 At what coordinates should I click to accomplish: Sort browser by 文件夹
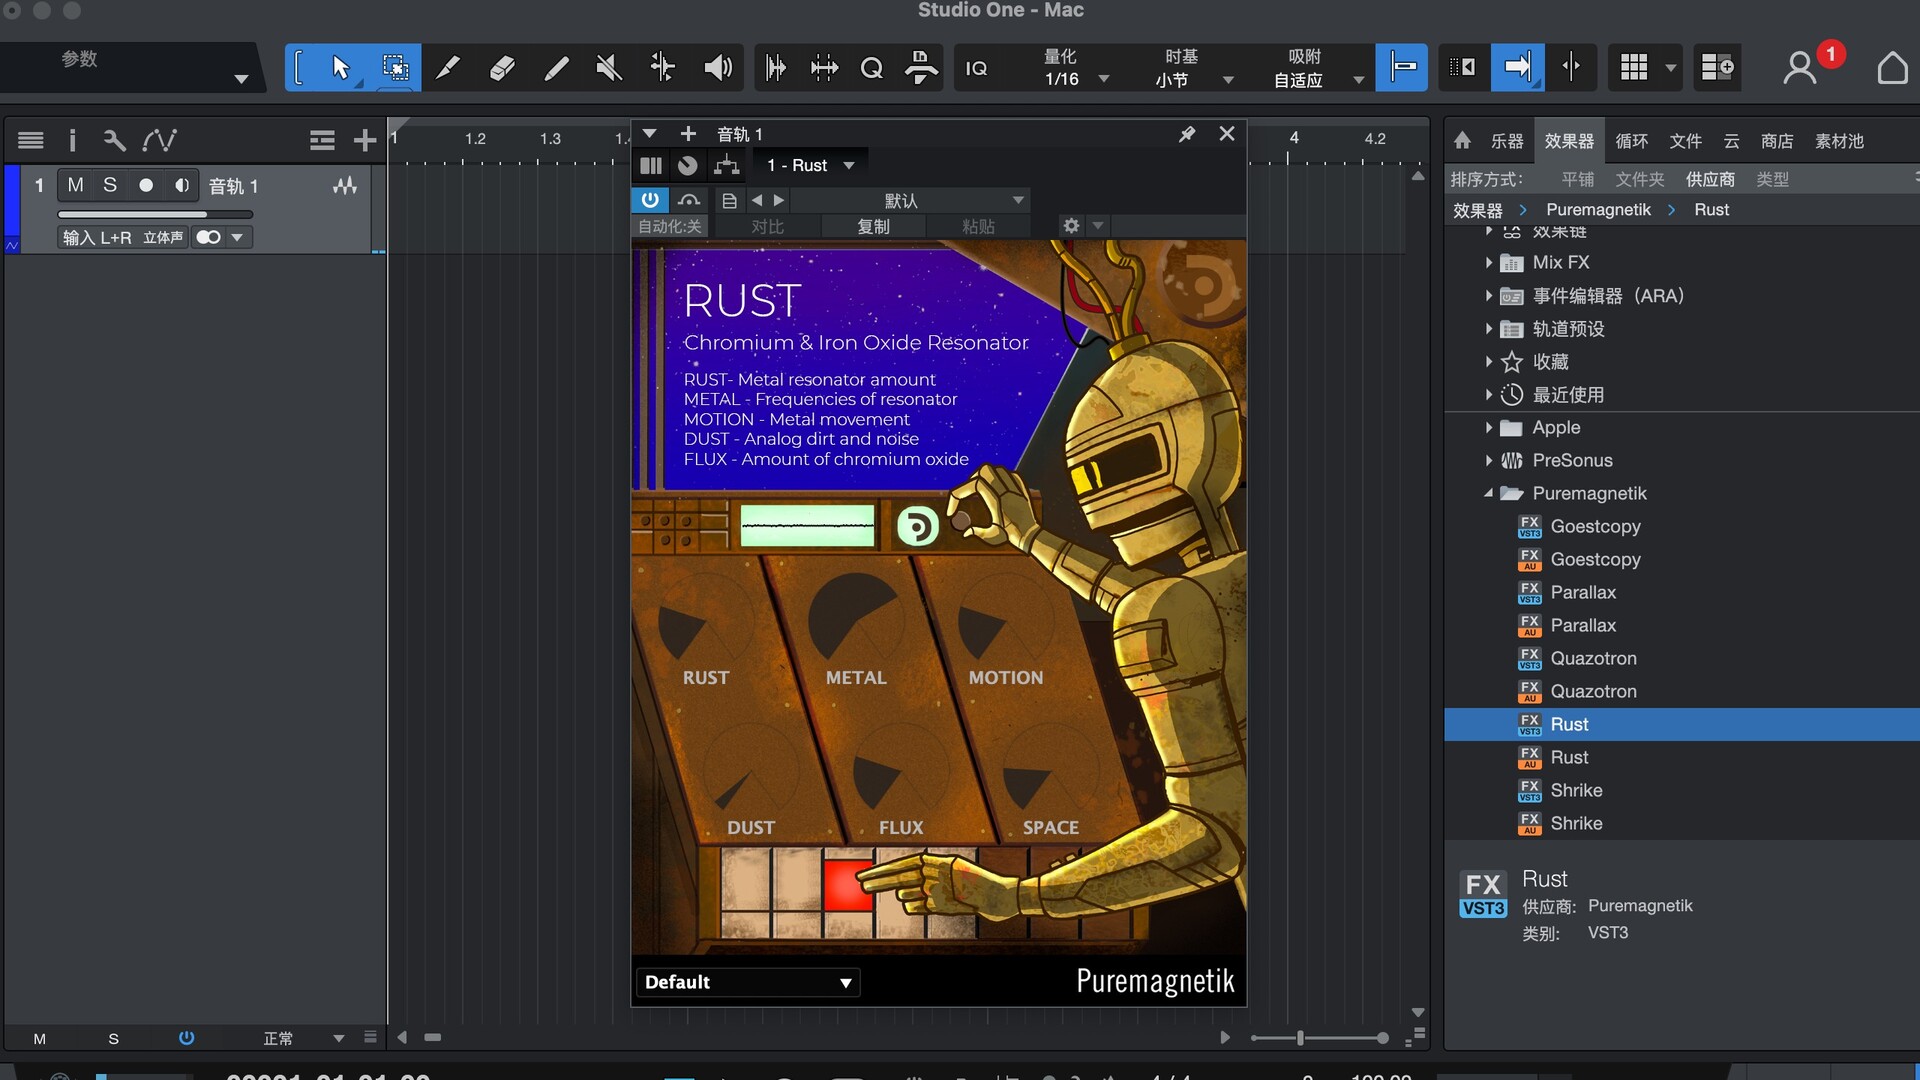[x=1640, y=179]
